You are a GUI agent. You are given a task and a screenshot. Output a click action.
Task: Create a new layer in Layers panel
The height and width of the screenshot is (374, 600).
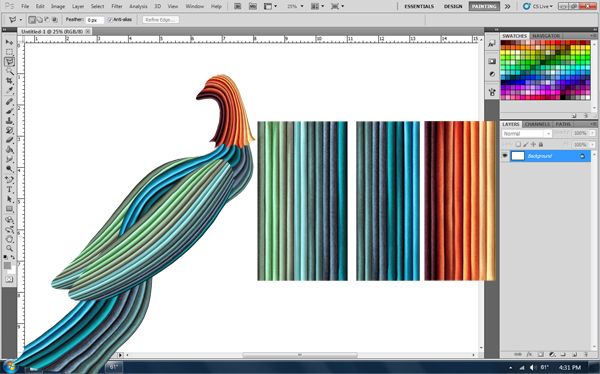click(575, 354)
